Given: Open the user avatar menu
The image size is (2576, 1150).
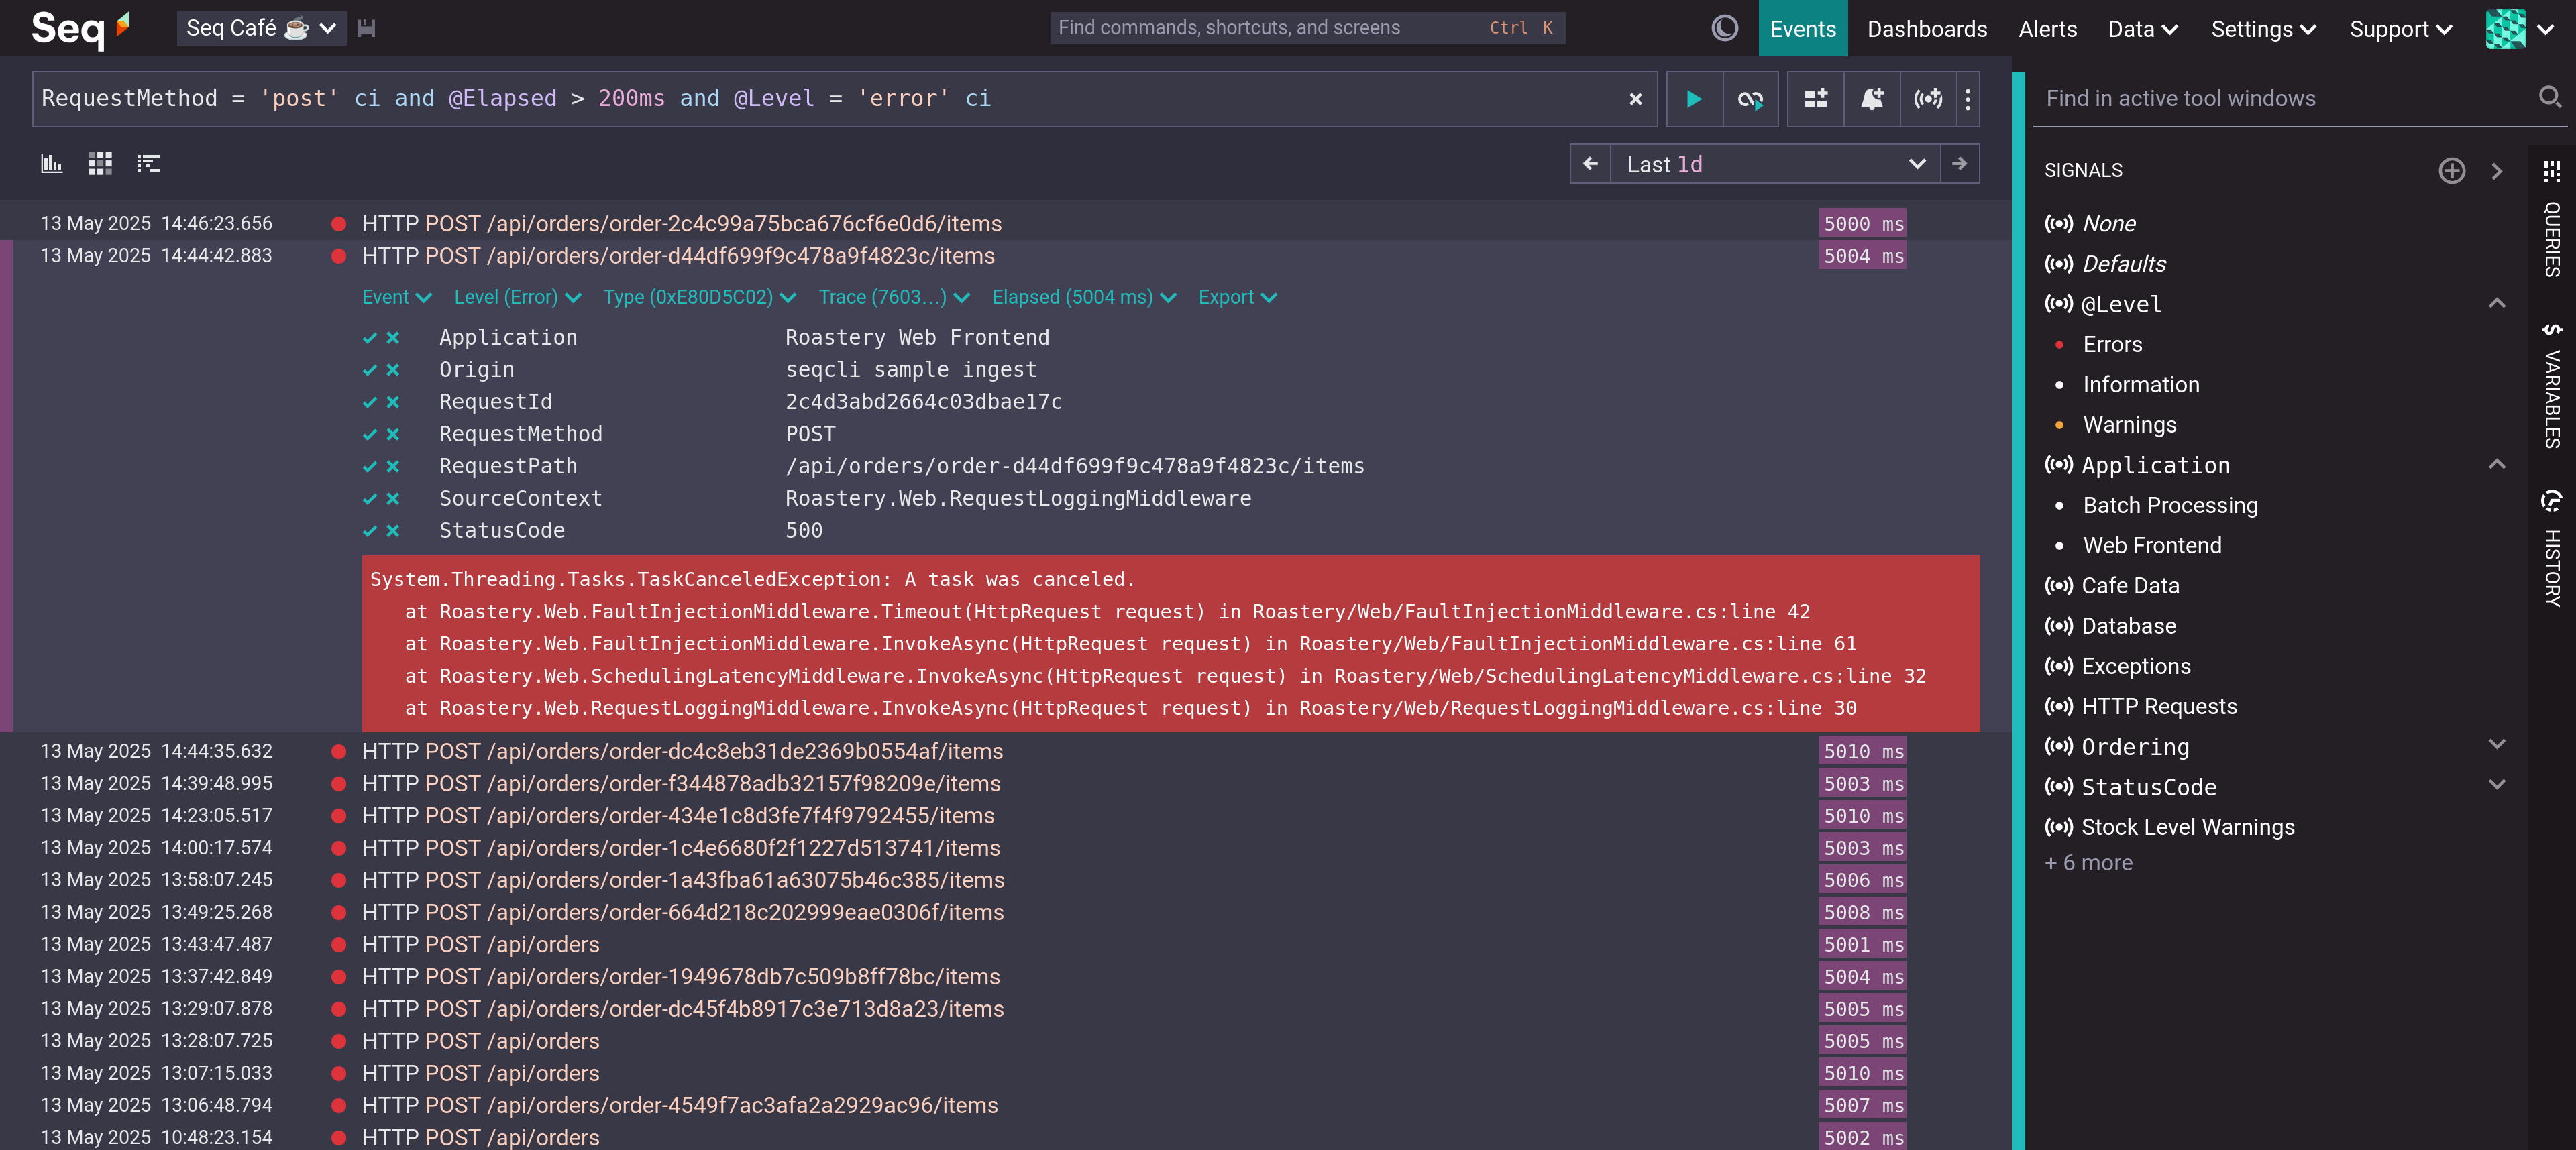Looking at the screenshot, I should coord(2519,29).
